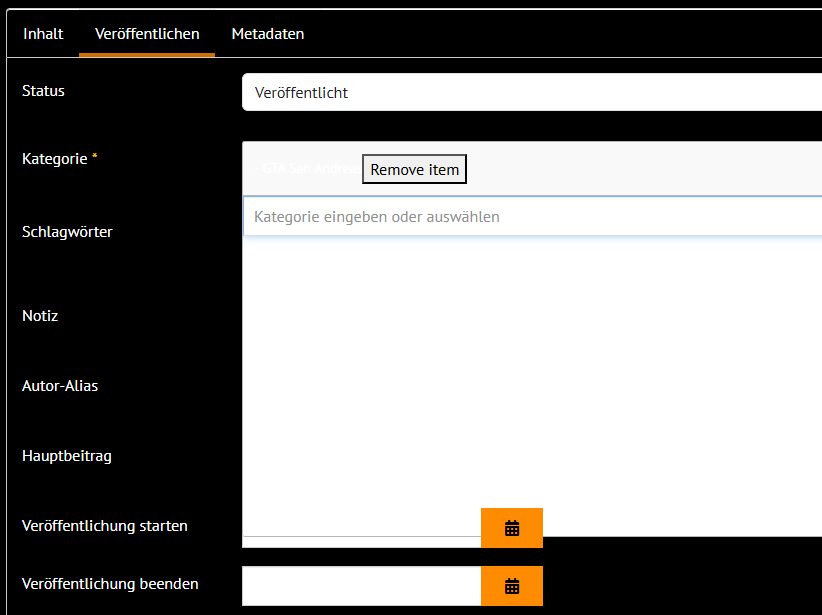
Task: Click the Veröffentlichung starten label
Action: coord(104,526)
